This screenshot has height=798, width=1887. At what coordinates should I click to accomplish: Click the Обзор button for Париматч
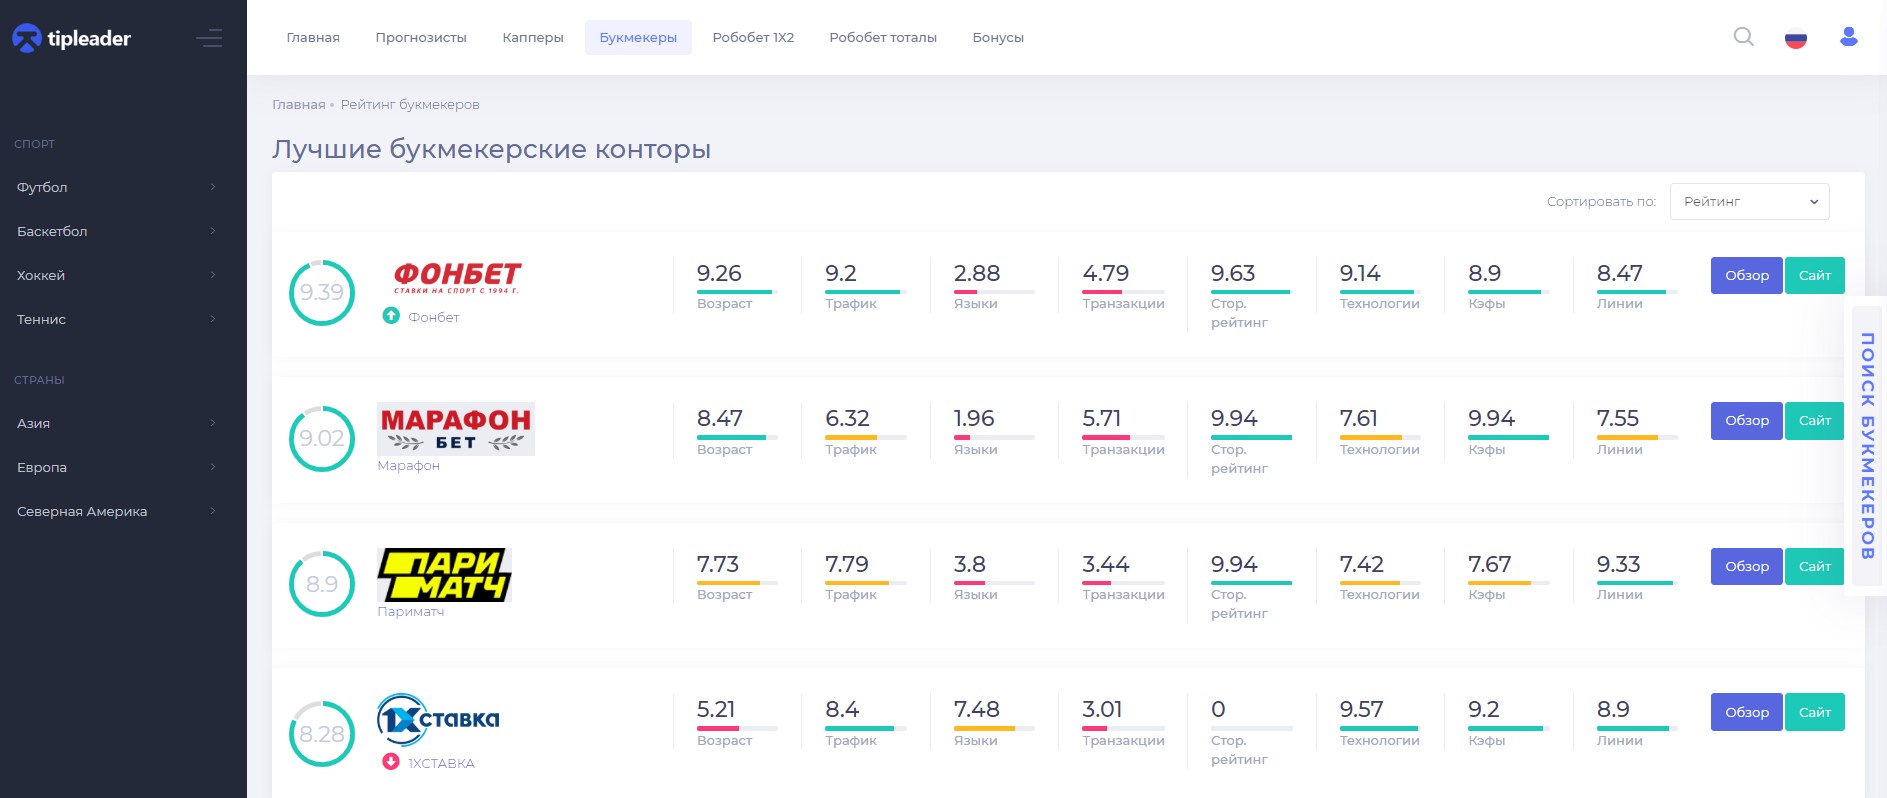click(1747, 566)
